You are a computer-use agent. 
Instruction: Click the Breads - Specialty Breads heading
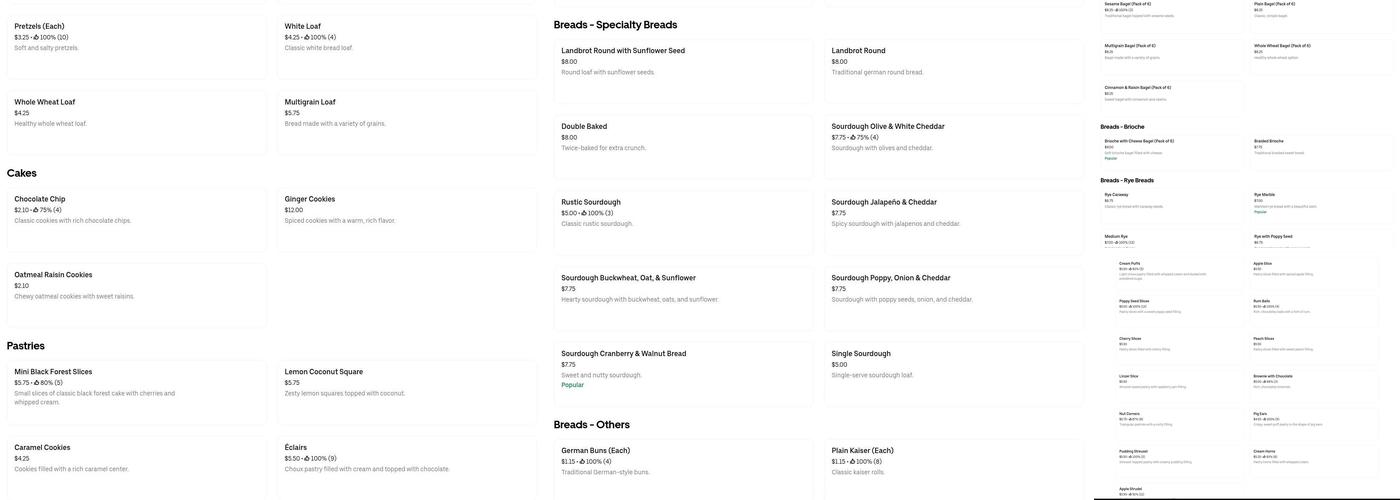pos(615,25)
